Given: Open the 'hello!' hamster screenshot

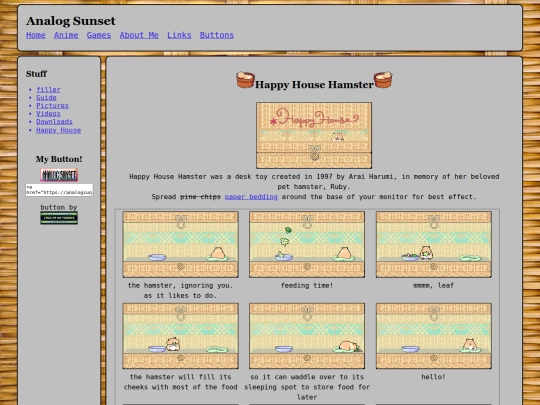Looking at the screenshot, I should tap(434, 336).
